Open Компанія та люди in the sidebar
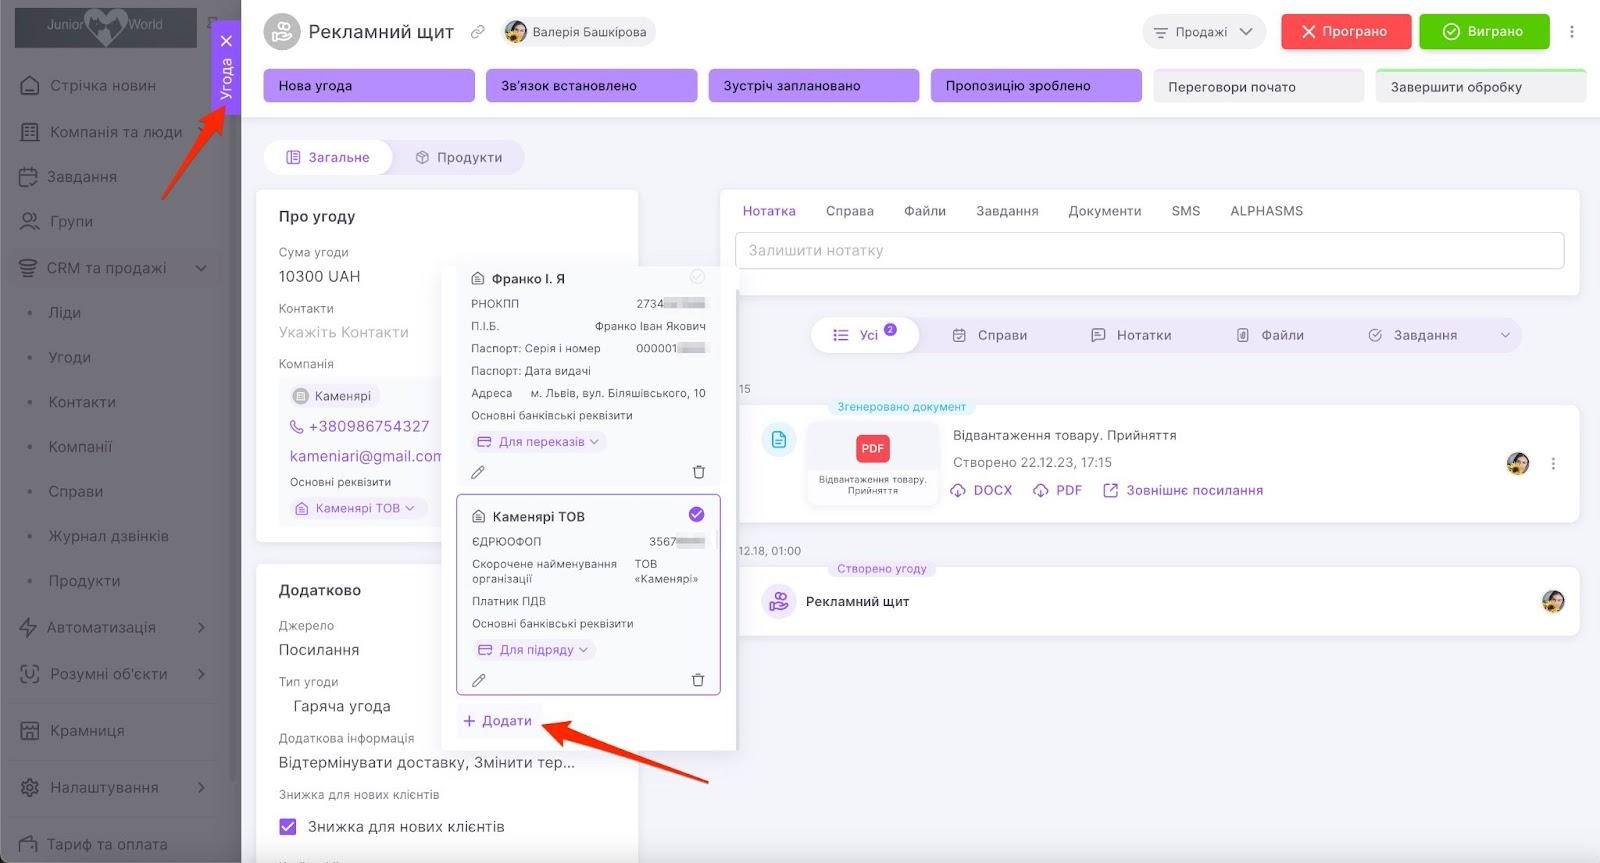The width and height of the screenshot is (1600, 863). (102, 132)
